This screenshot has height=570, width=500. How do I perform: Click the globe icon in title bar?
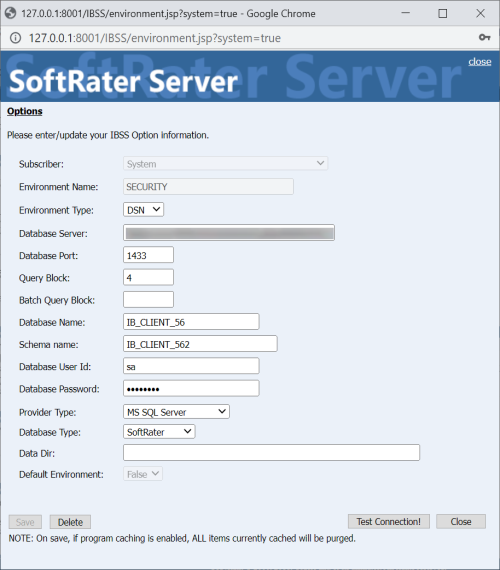pos(10,13)
